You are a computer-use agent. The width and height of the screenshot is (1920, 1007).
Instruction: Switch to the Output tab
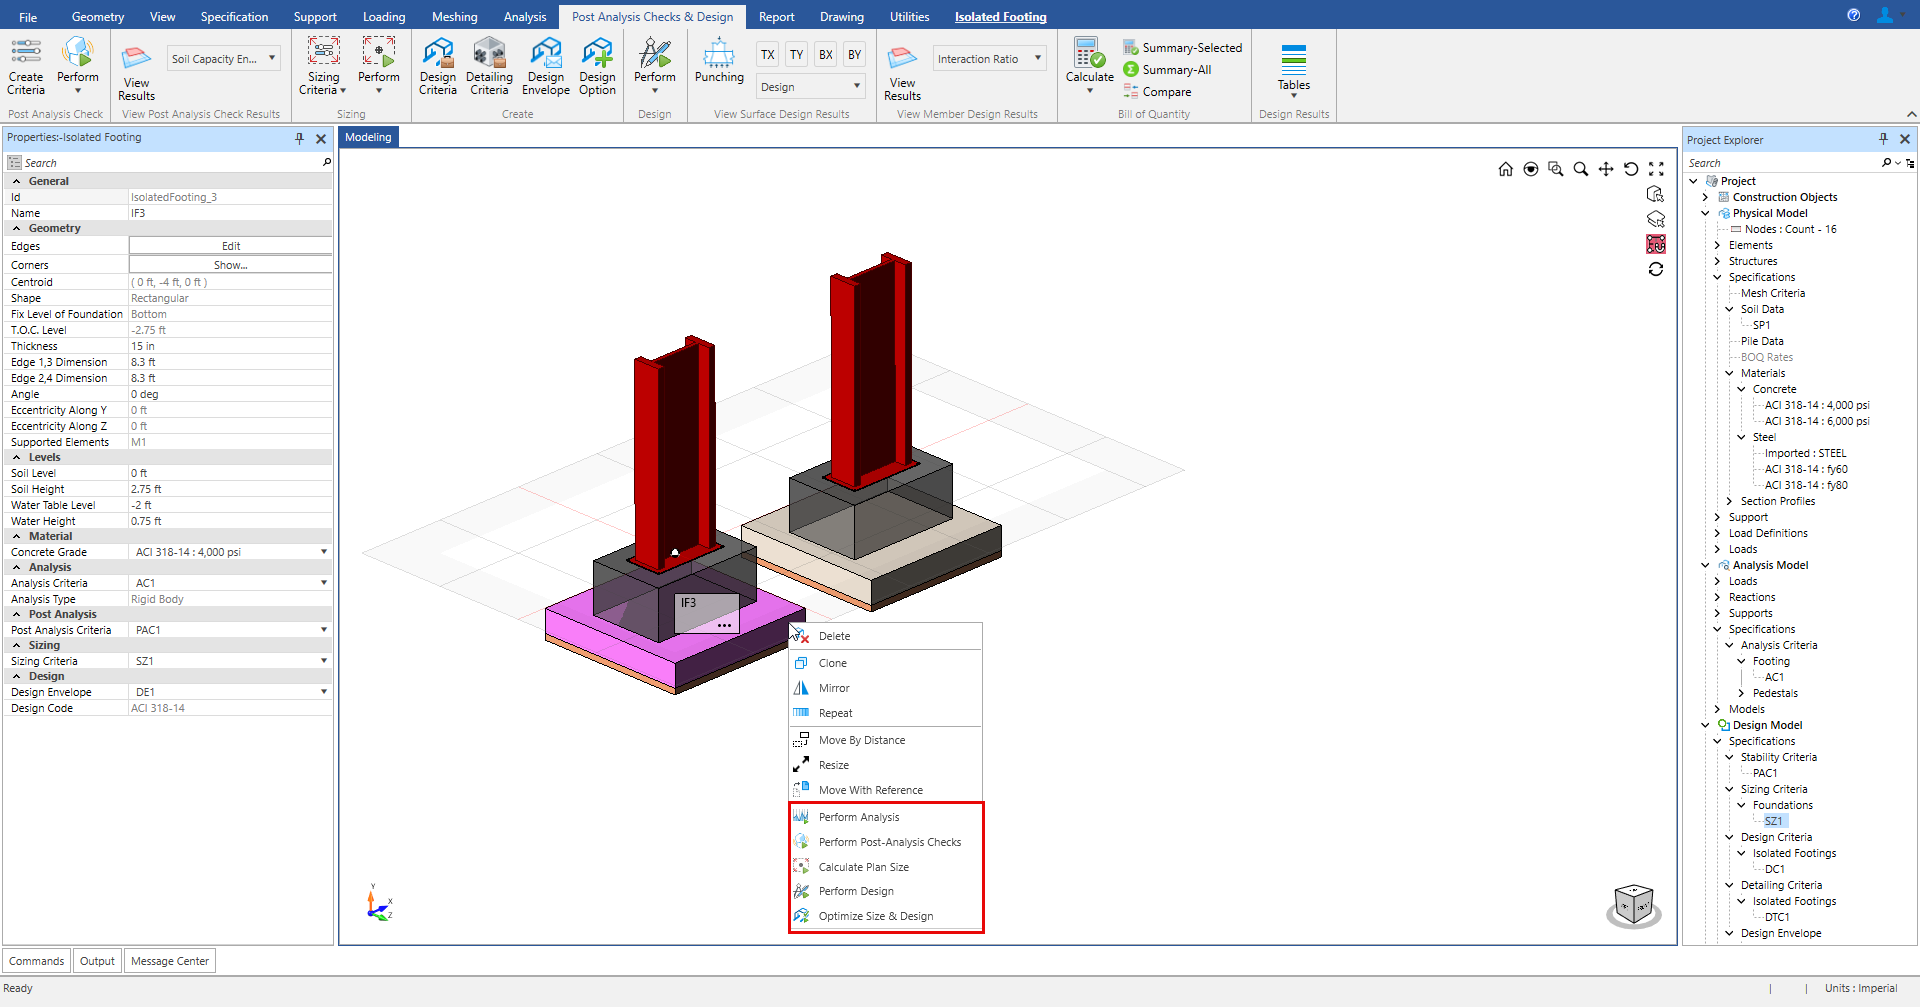click(97, 961)
